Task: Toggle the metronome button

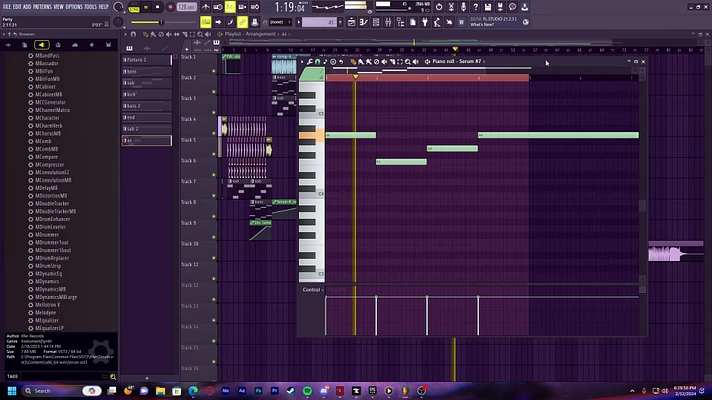Action: (206, 7)
